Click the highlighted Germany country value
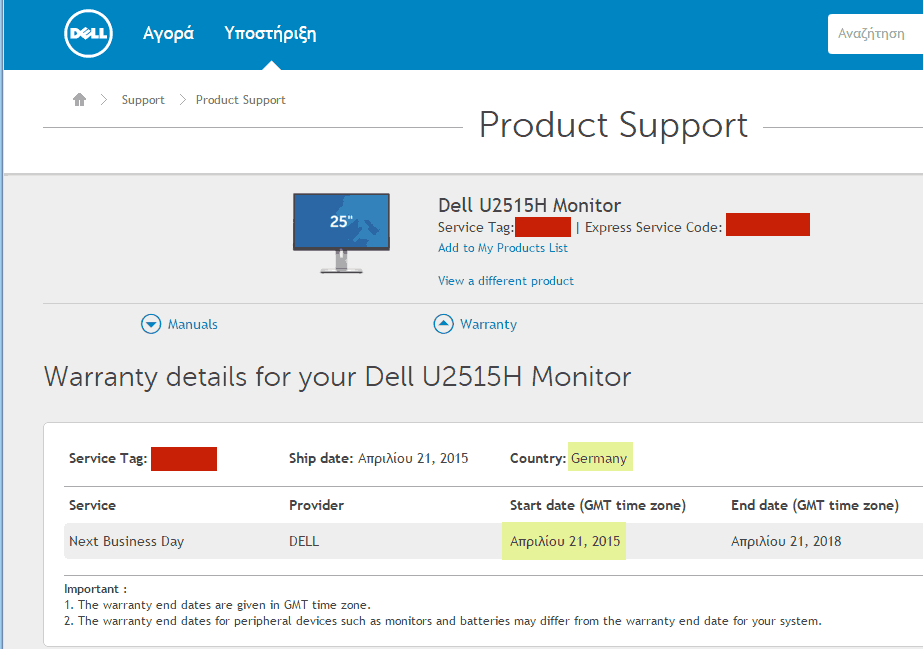 tap(599, 458)
